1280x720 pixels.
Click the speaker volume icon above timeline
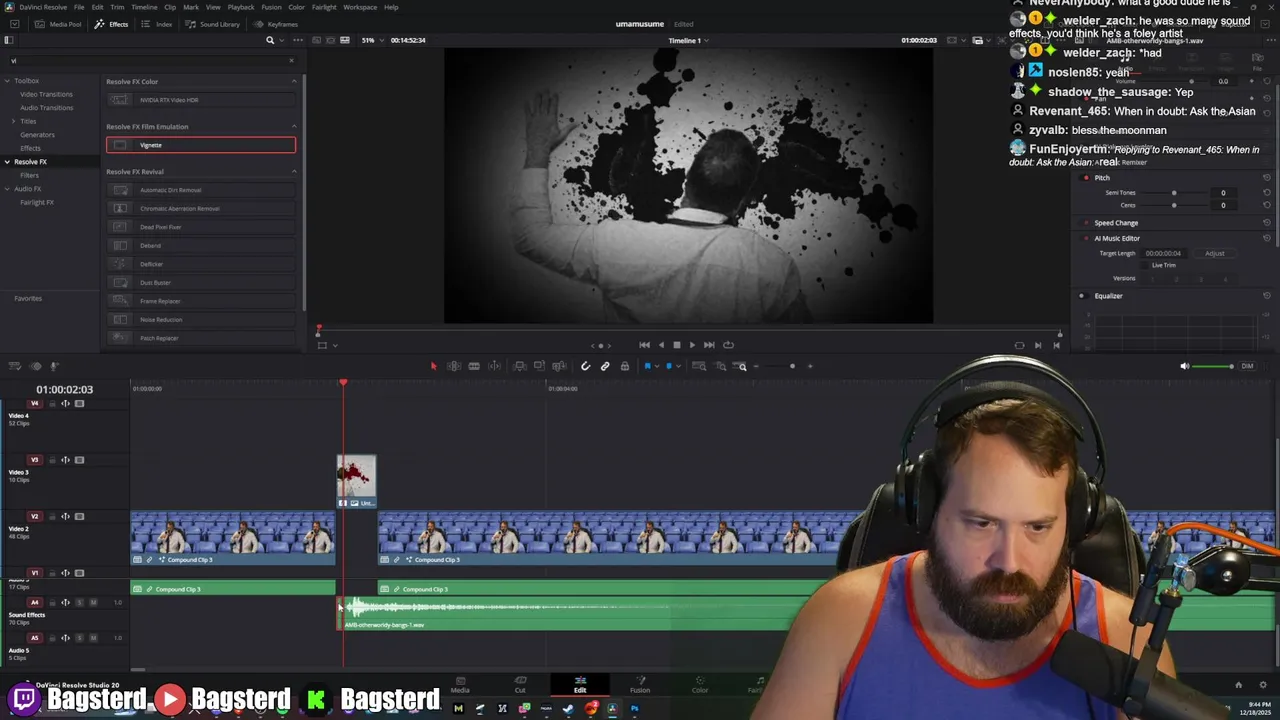[x=1184, y=366]
